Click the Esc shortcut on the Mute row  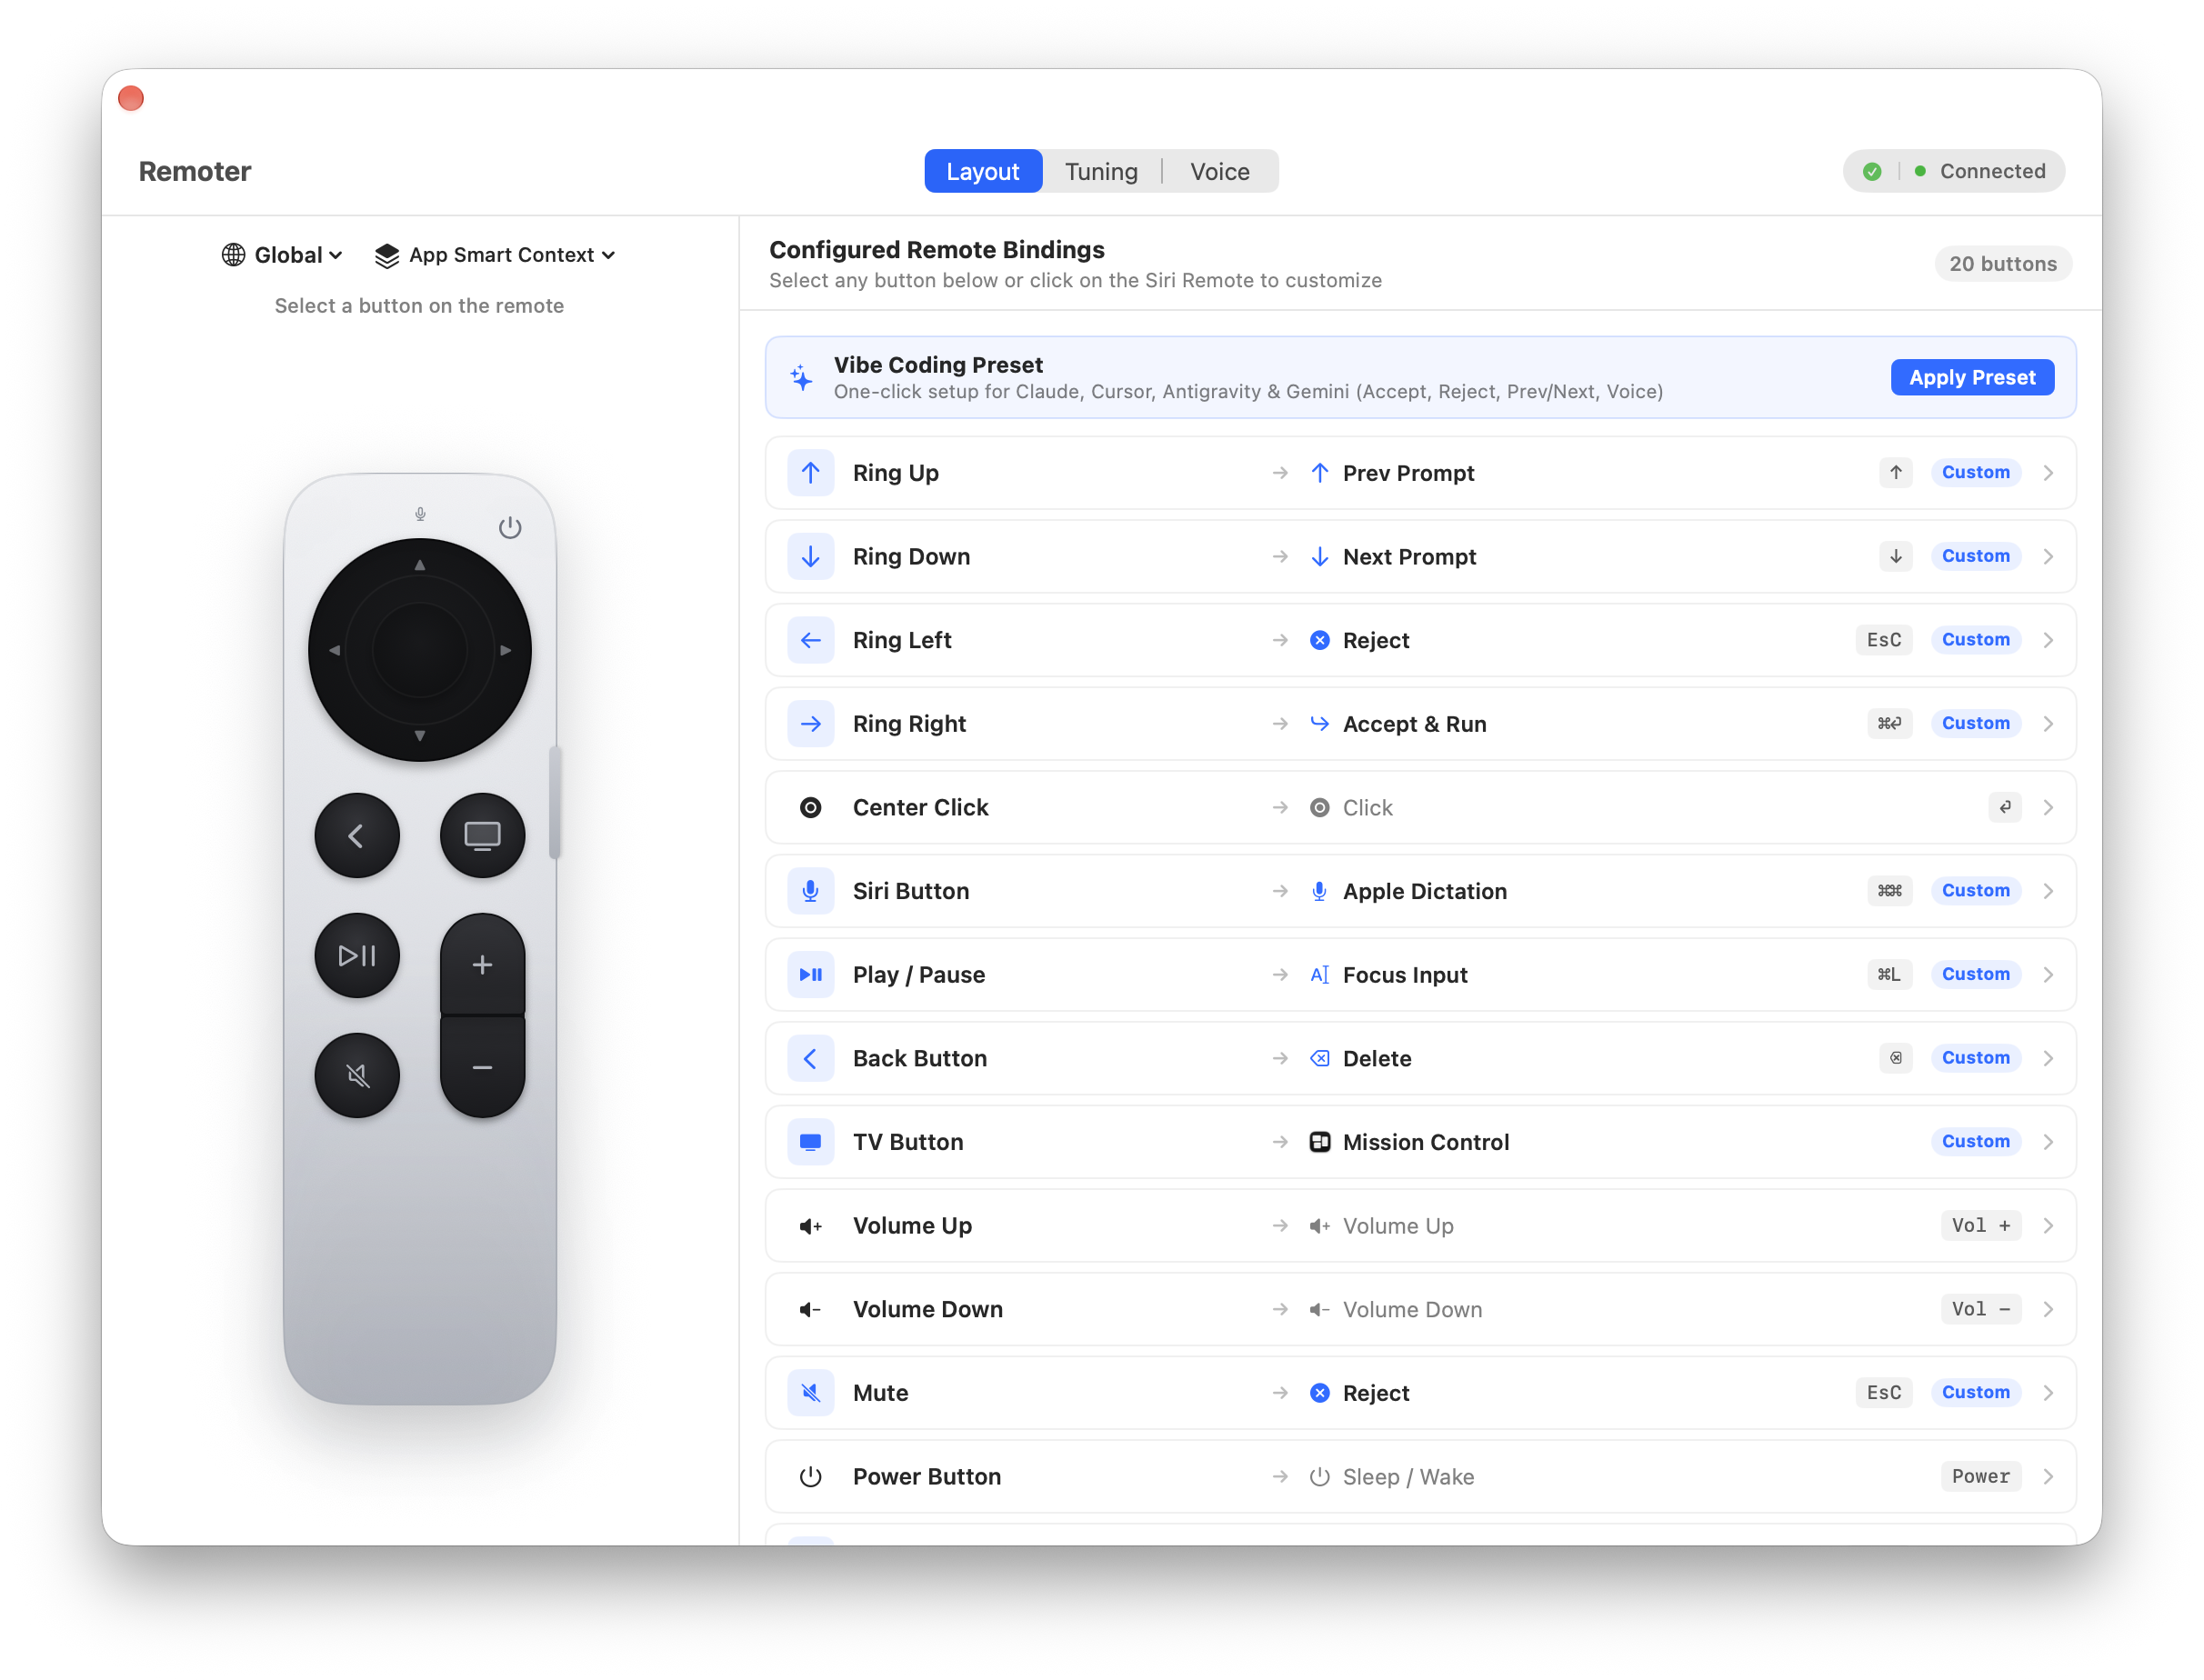tap(1883, 1392)
